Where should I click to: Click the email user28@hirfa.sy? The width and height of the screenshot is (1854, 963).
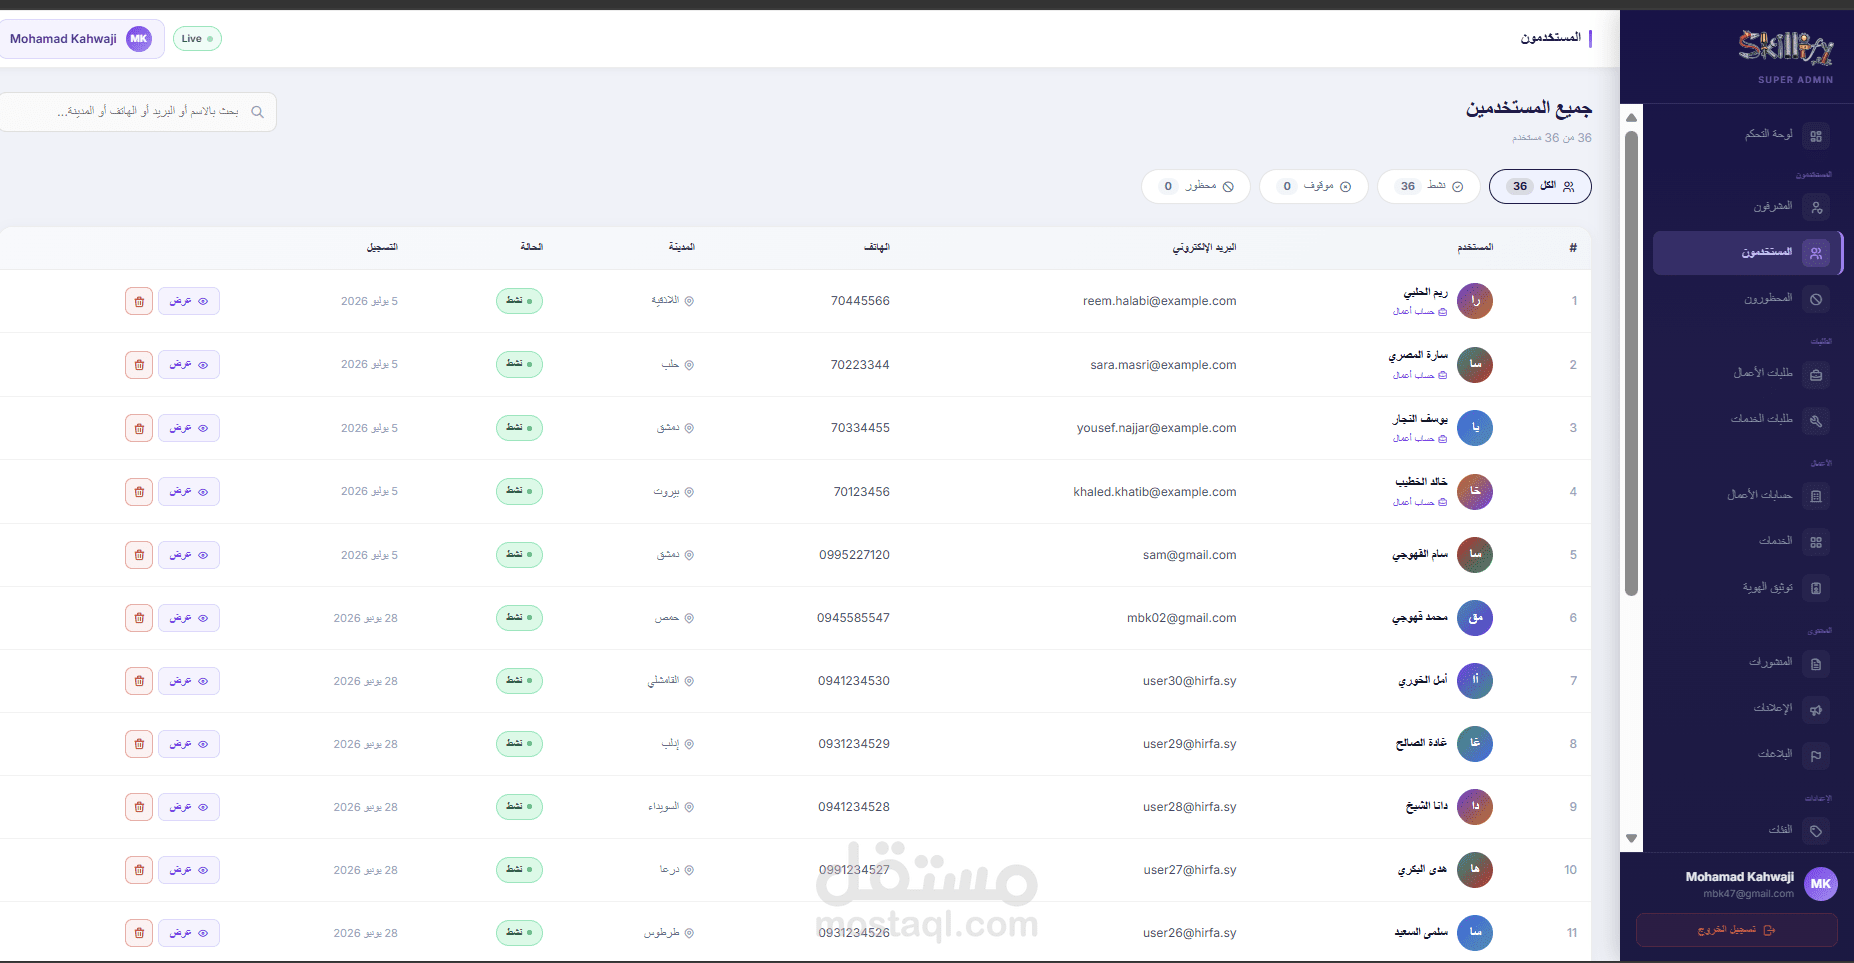click(x=1190, y=807)
